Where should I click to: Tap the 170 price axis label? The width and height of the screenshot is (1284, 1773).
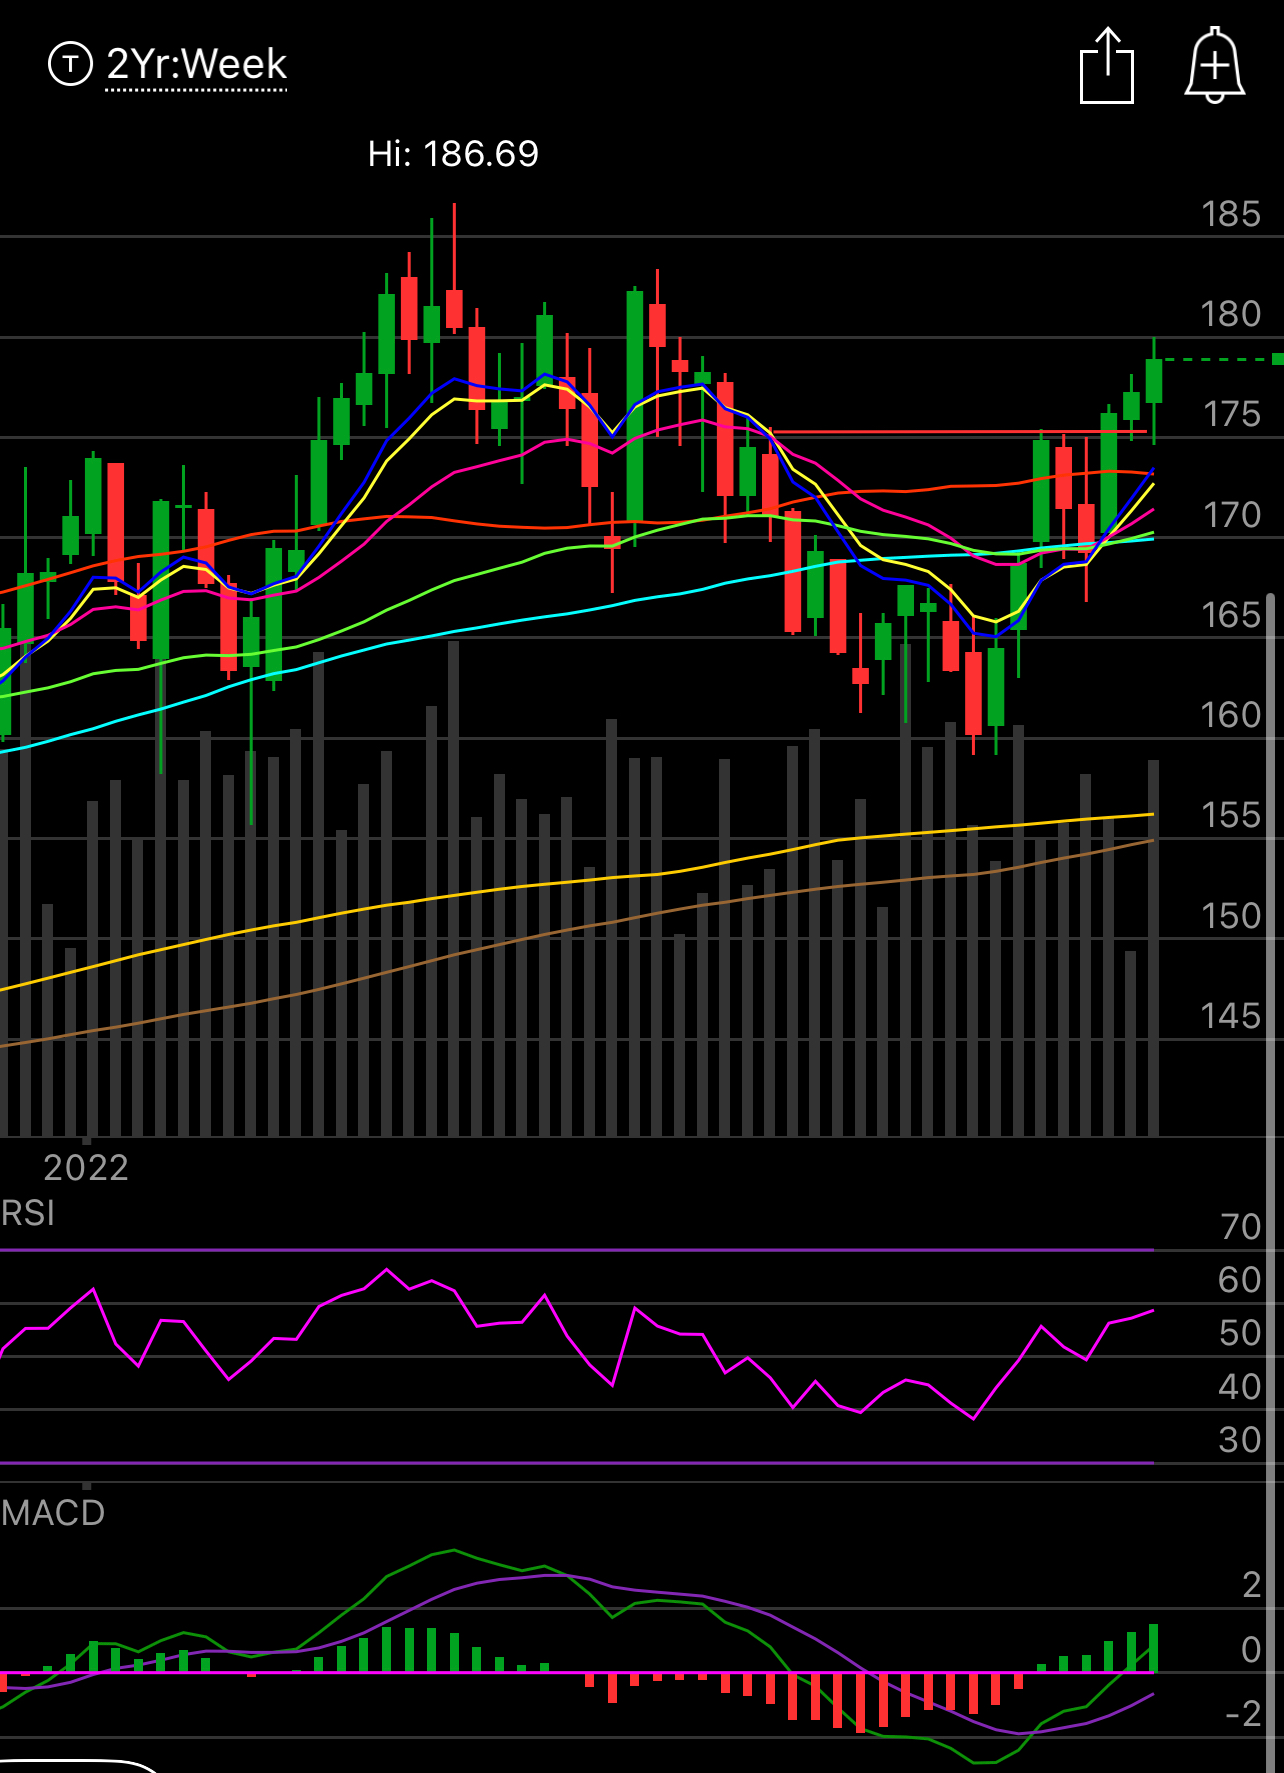pos(1231,515)
